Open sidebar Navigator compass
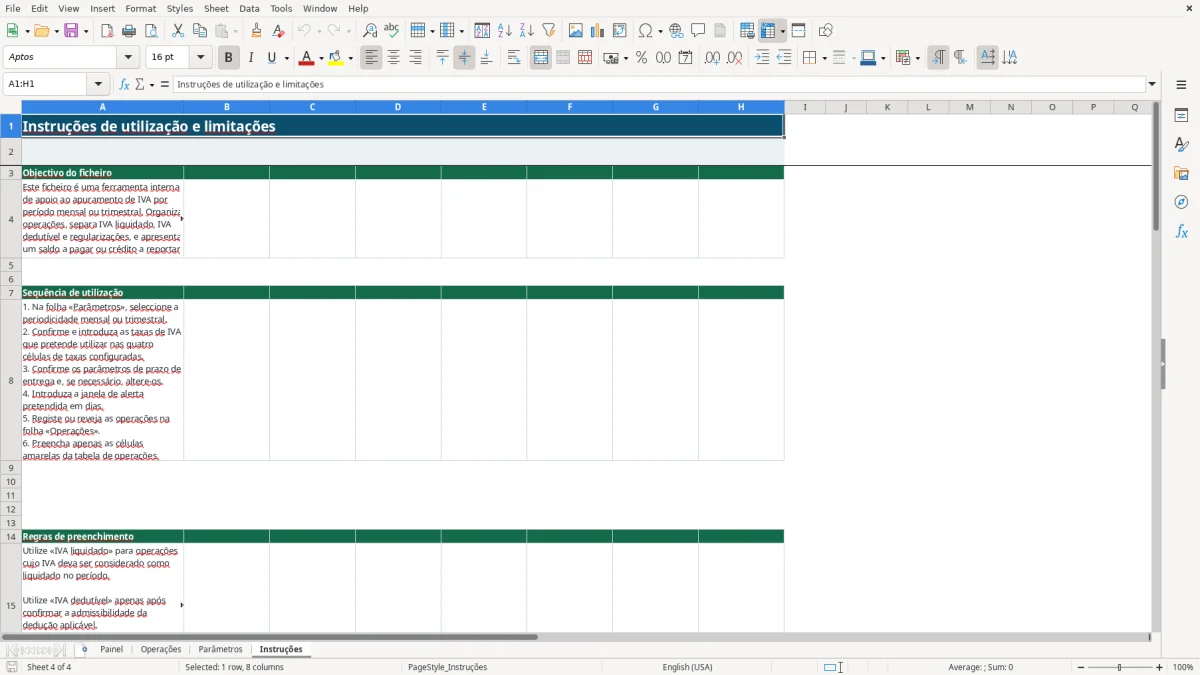This screenshot has height=675, width=1200. click(1181, 202)
